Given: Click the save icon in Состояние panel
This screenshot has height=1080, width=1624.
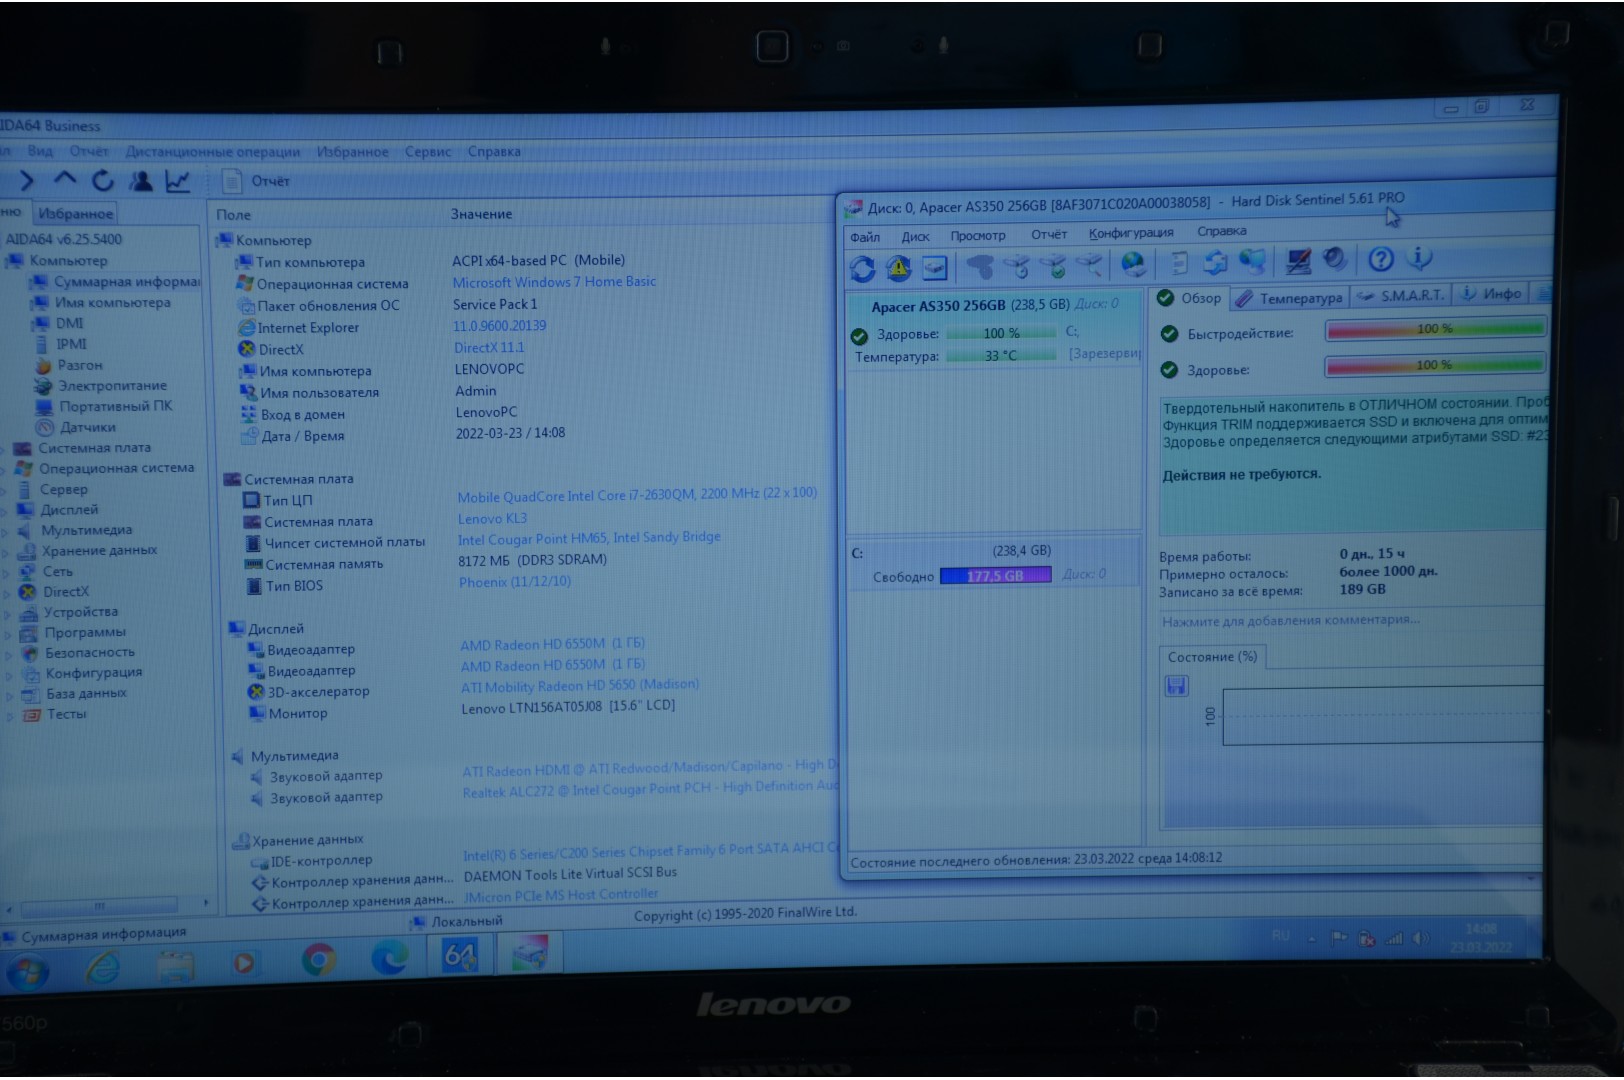Looking at the screenshot, I should 1177,686.
